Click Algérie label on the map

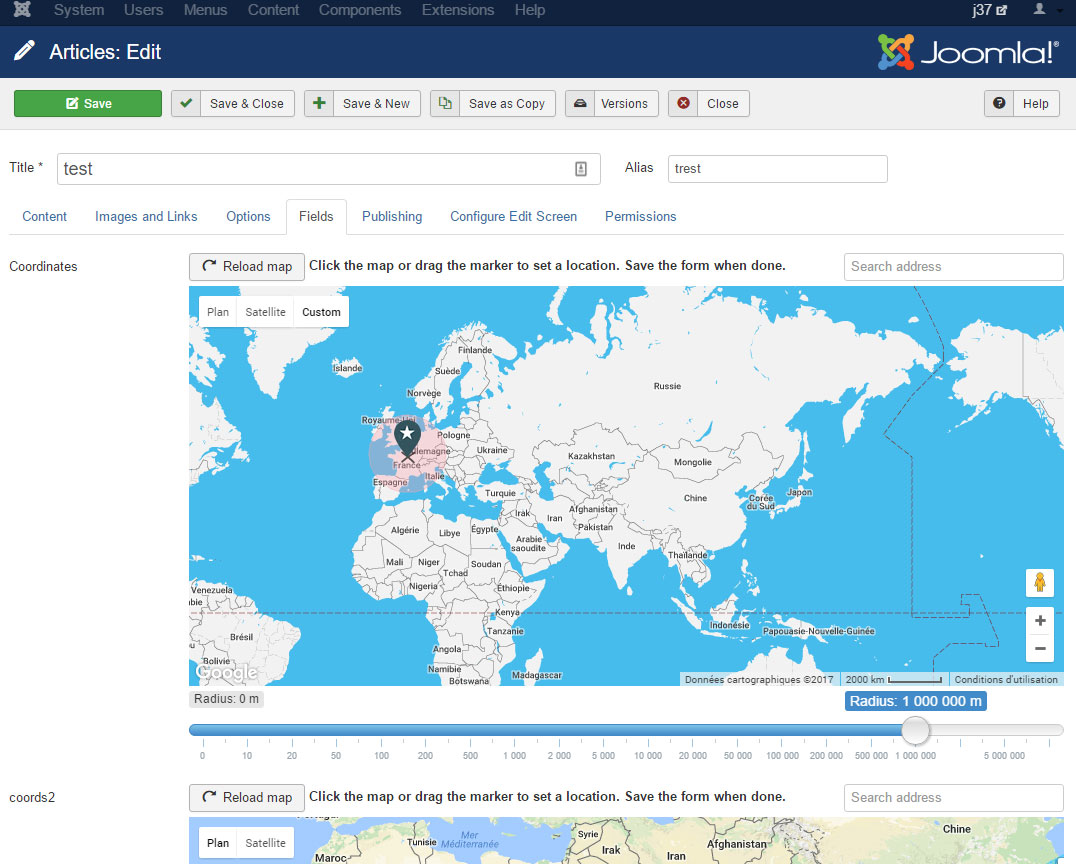[405, 530]
